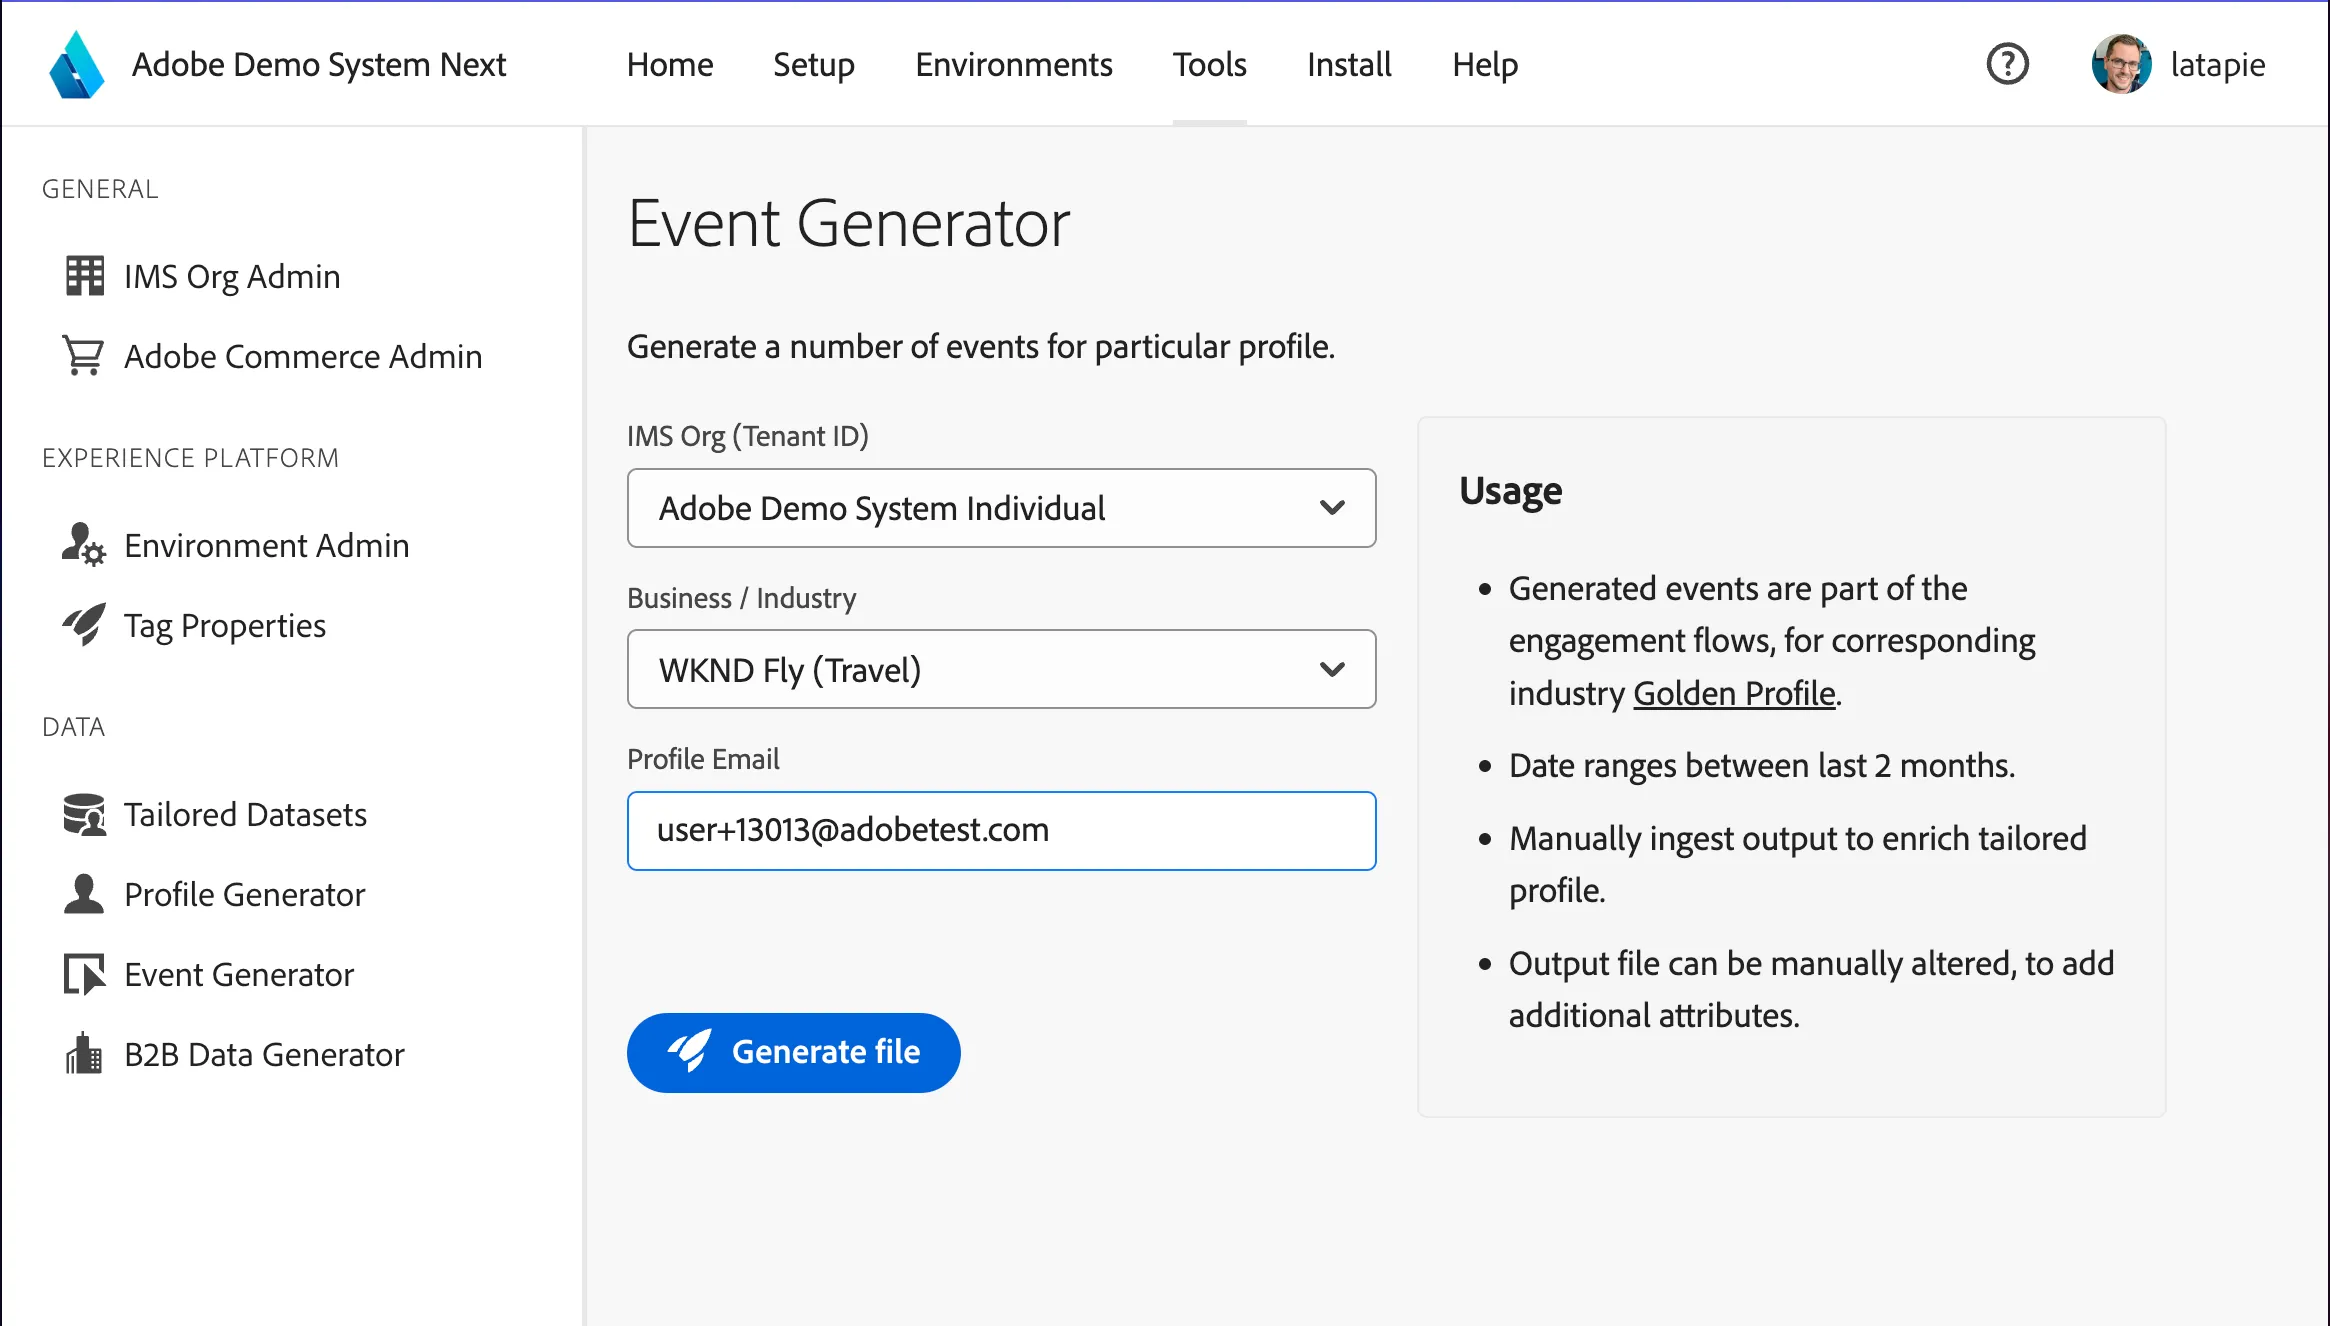Image resolution: width=2330 pixels, height=1326 pixels.
Task: Open Profile Generator sidebar link
Action: click(x=245, y=894)
